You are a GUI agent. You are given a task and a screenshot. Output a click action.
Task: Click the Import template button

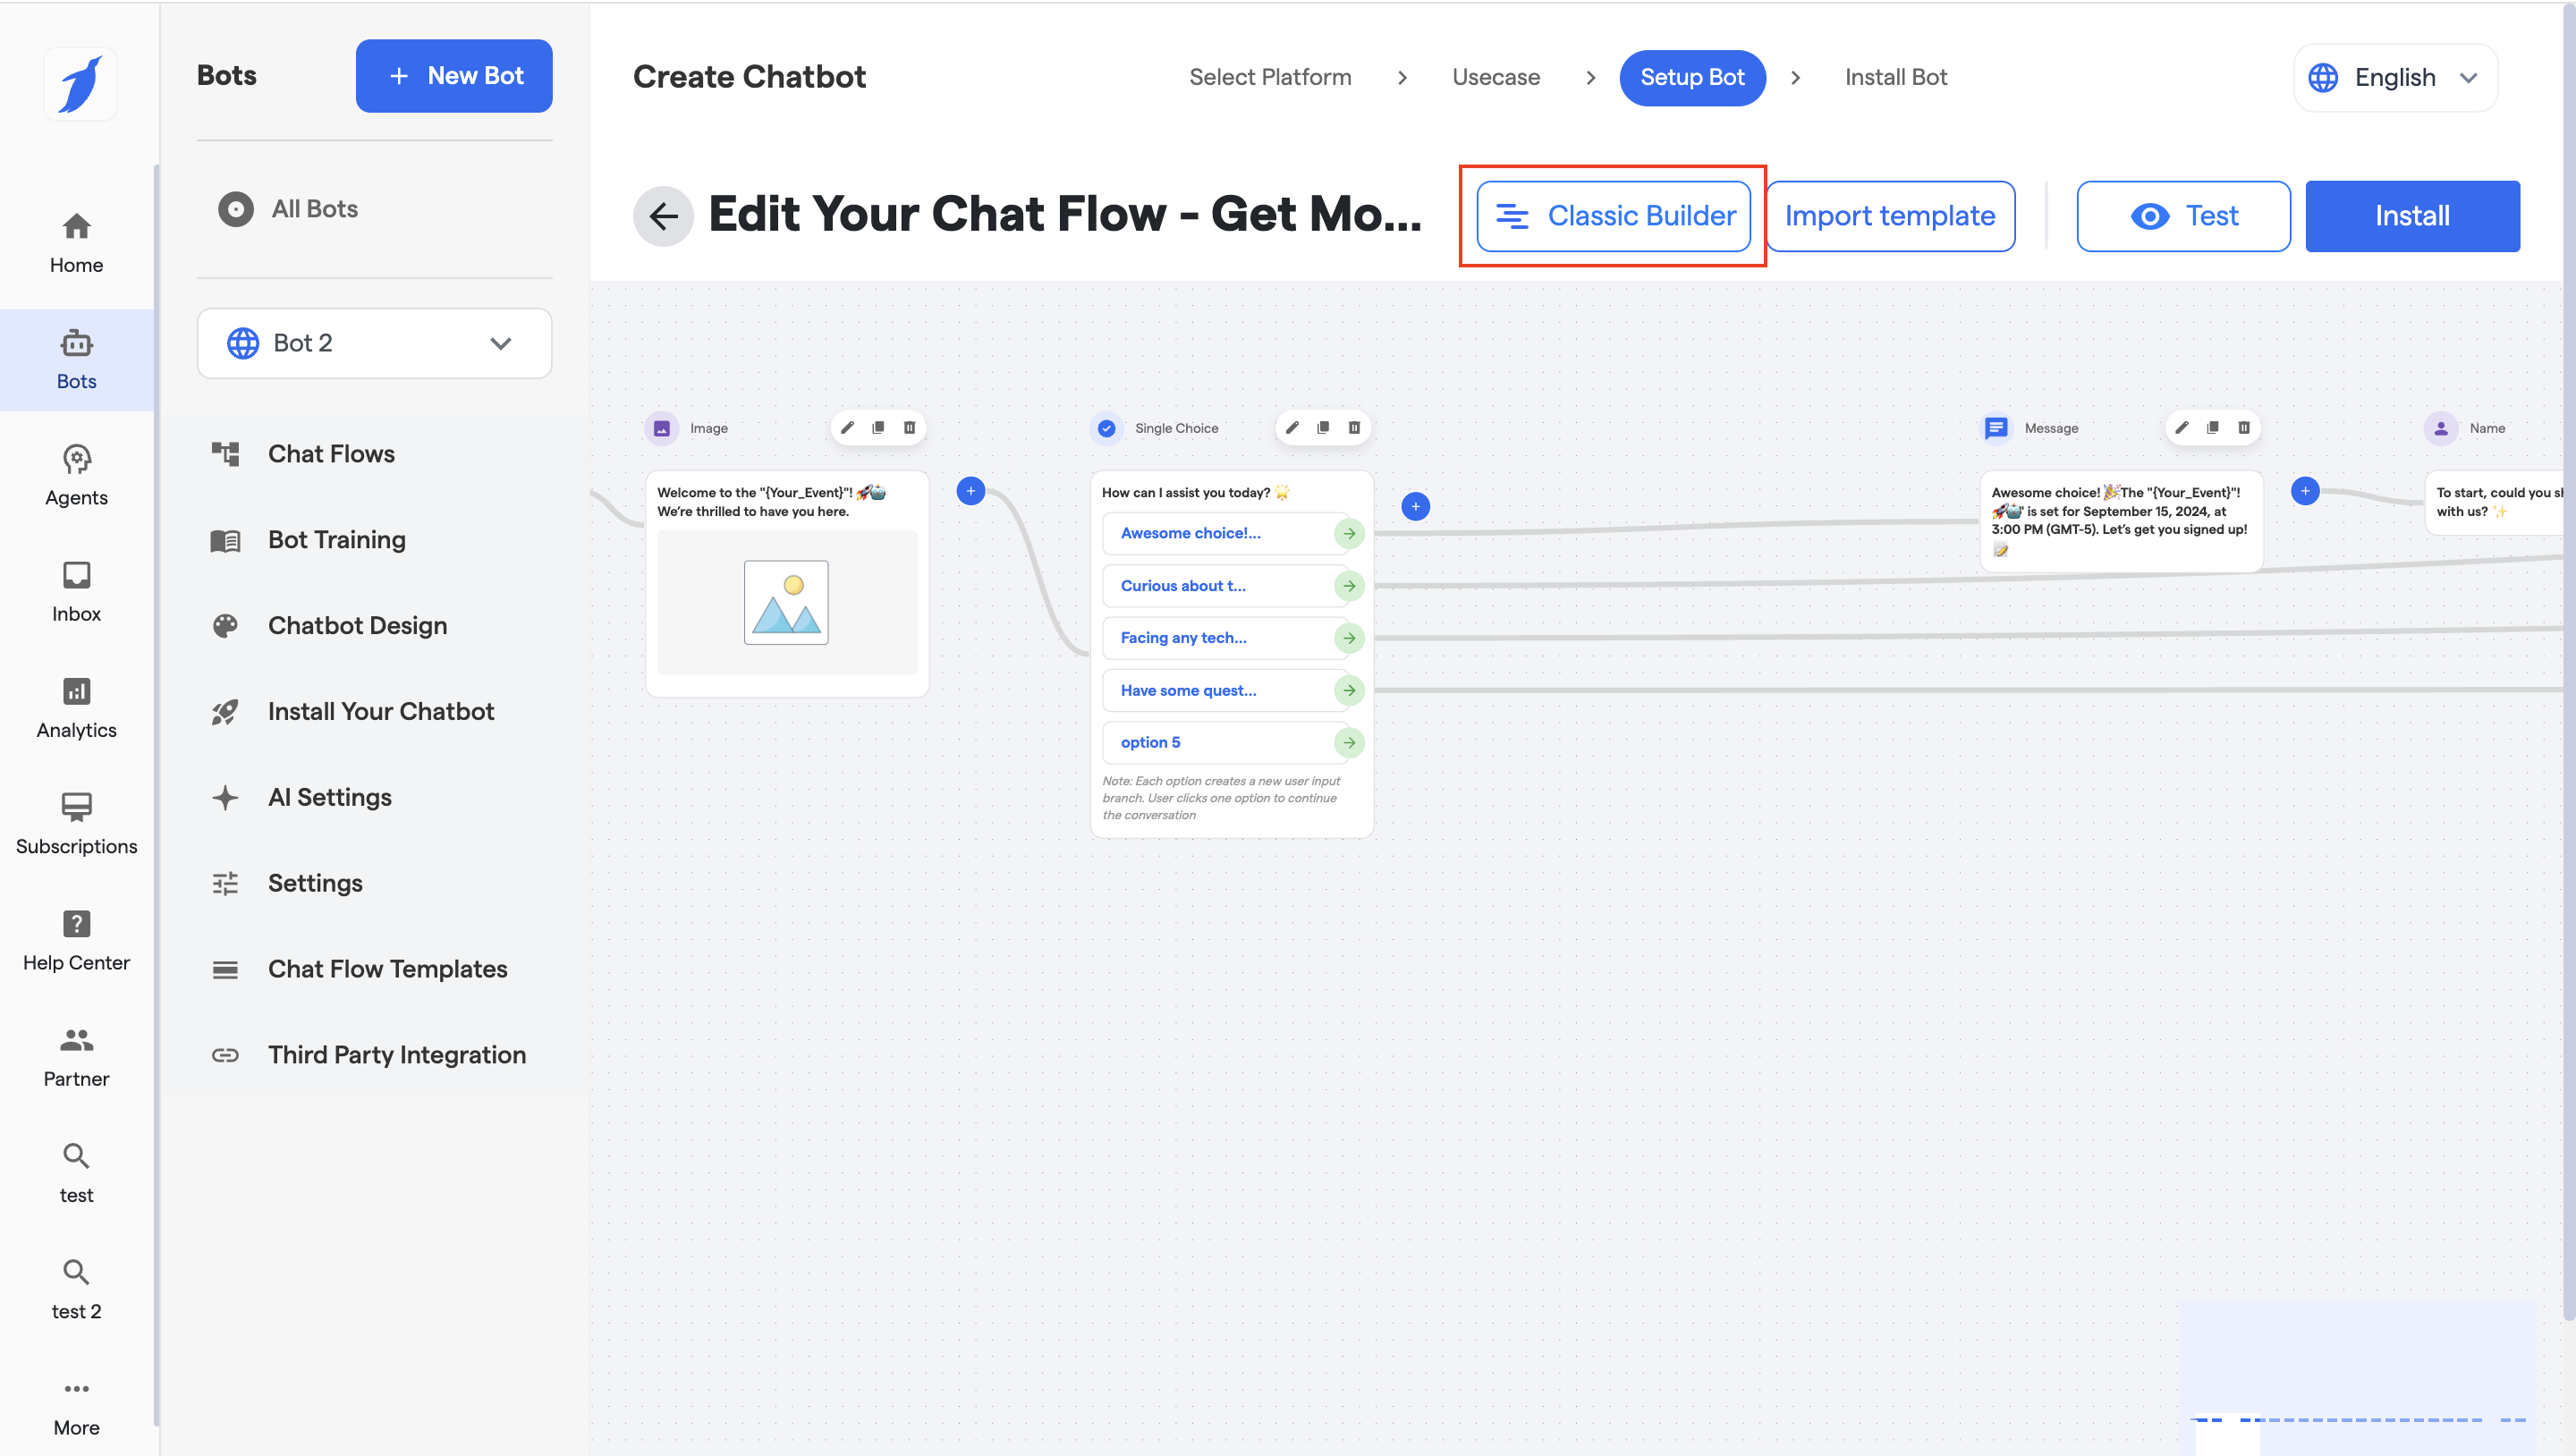tap(1890, 216)
